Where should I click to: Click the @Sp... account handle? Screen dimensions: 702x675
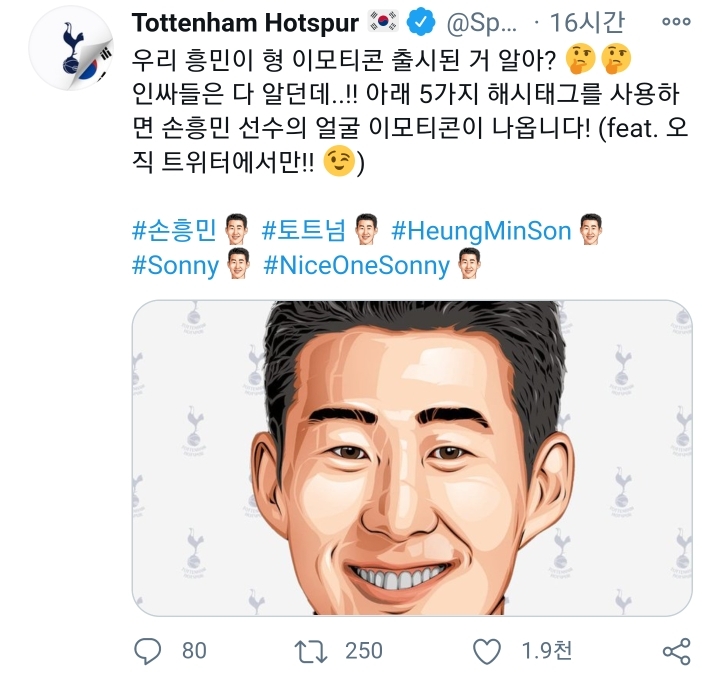(x=482, y=22)
